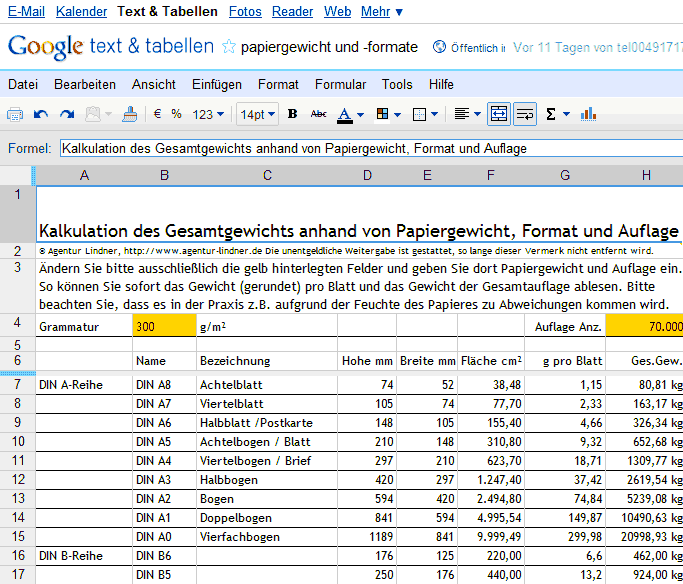The width and height of the screenshot is (683, 584).
Task: Expand the Mehr dropdown
Action: (x=382, y=11)
